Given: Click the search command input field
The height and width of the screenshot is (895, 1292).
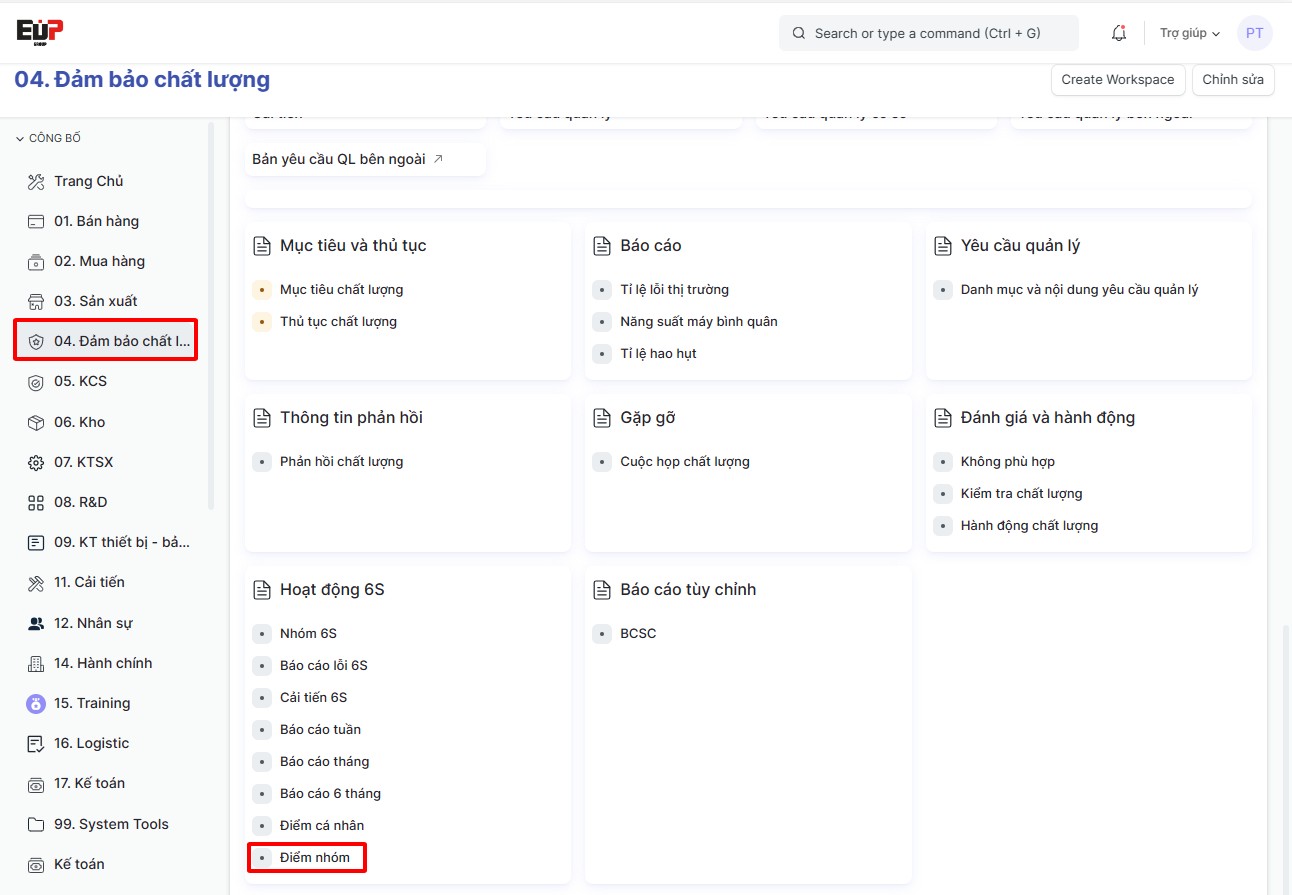Looking at the screenshot, I should [928, 33].
